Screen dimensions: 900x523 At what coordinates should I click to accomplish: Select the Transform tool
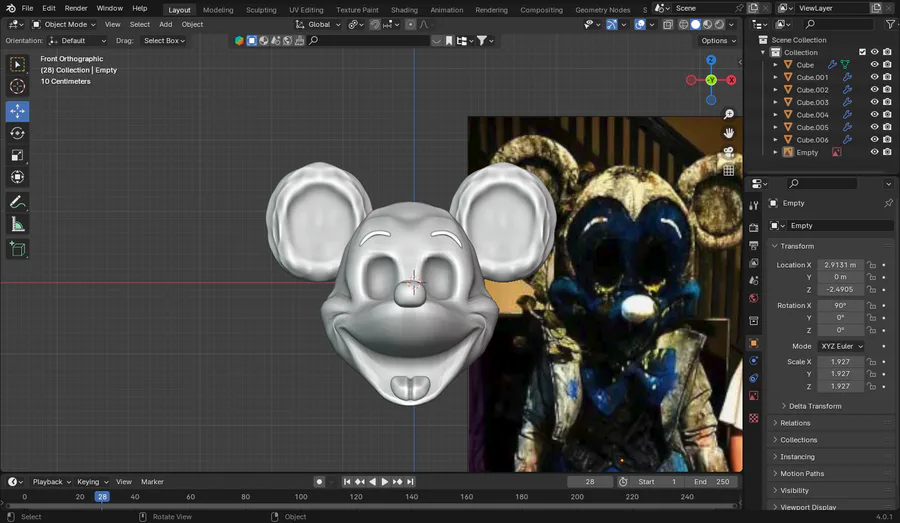pos(17,177)
